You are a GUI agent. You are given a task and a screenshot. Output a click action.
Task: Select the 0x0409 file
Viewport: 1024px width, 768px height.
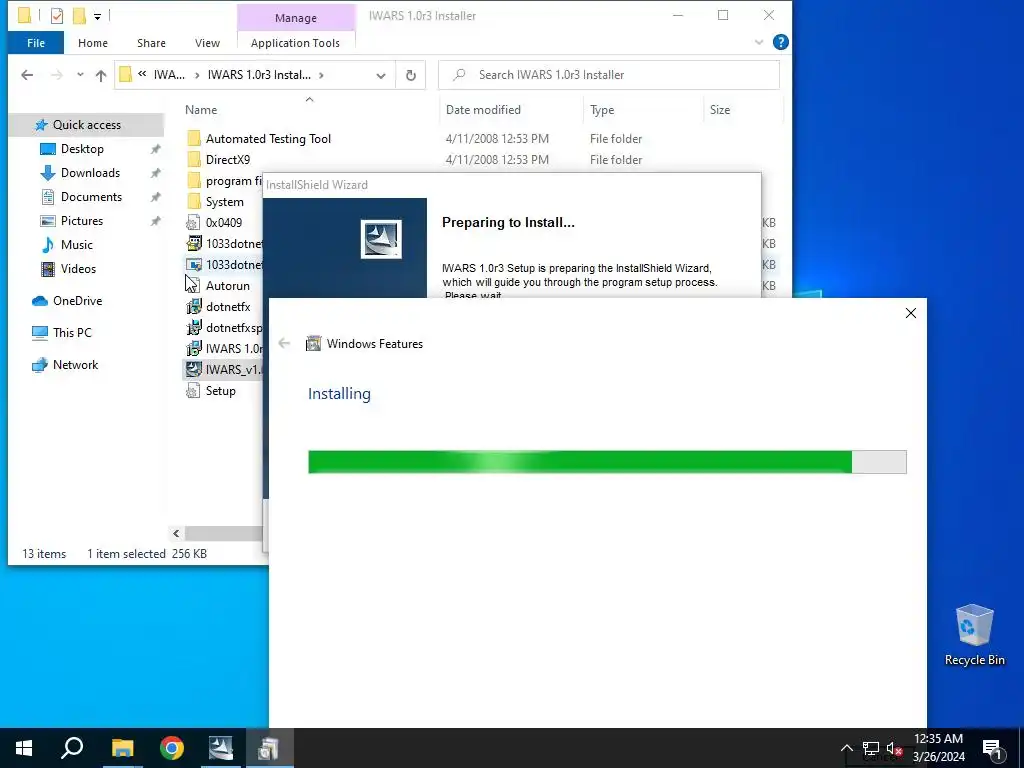click(223, 223)
